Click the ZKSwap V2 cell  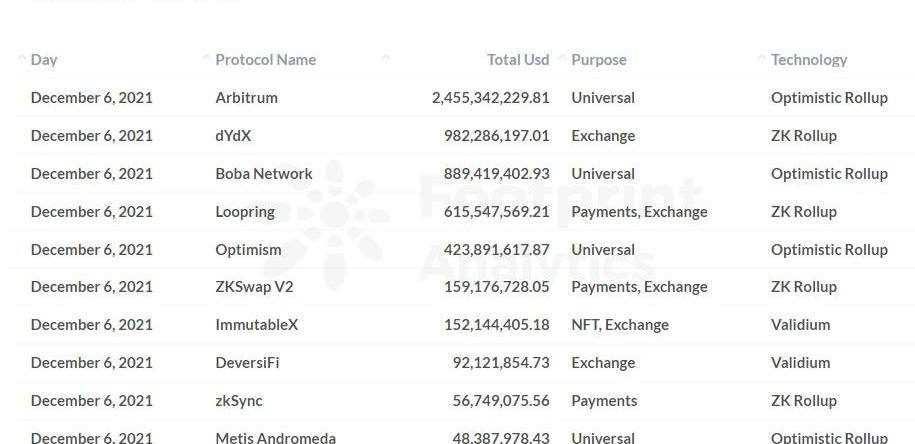point(254,287)
